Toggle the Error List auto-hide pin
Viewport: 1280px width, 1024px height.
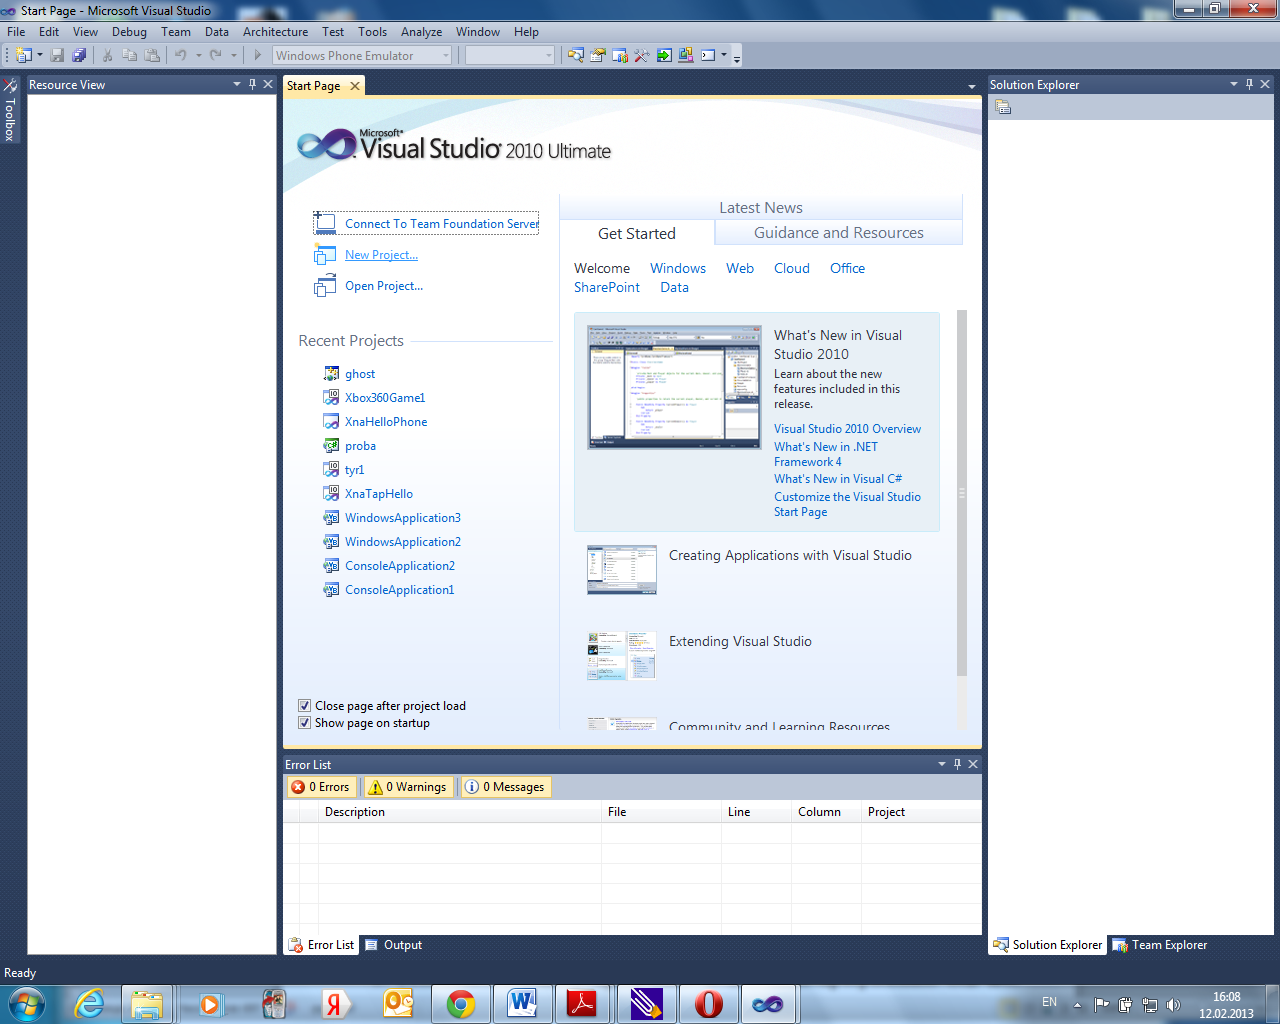(x=957, y=764)
